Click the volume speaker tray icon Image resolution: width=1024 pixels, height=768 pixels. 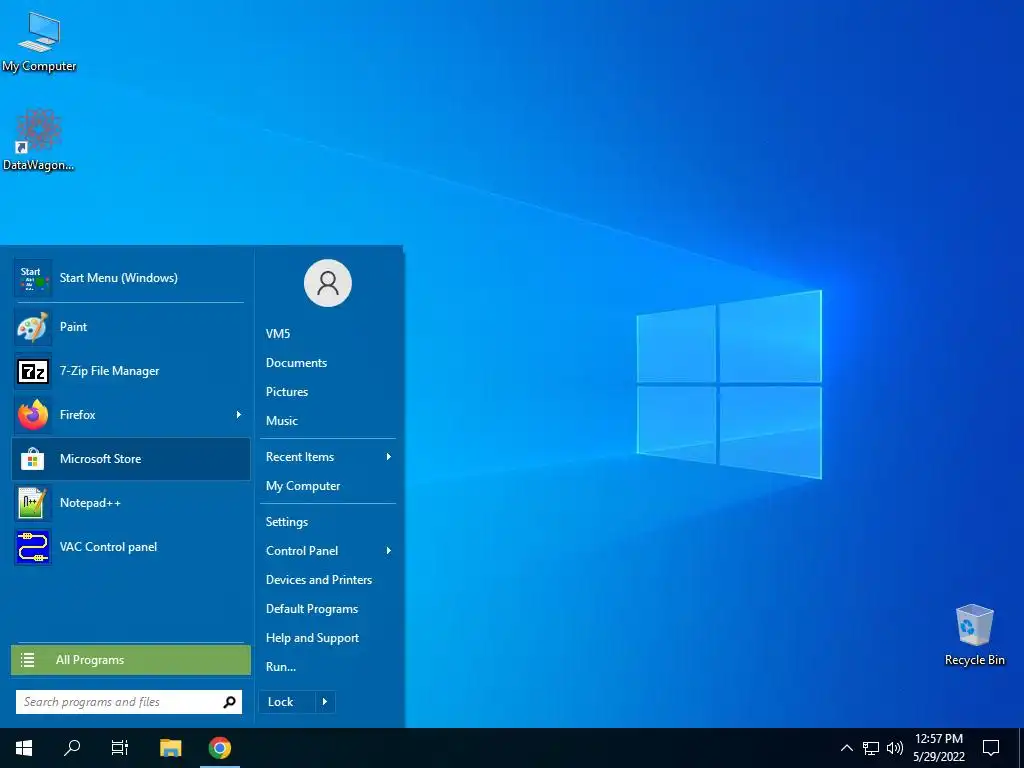(895, 748)
